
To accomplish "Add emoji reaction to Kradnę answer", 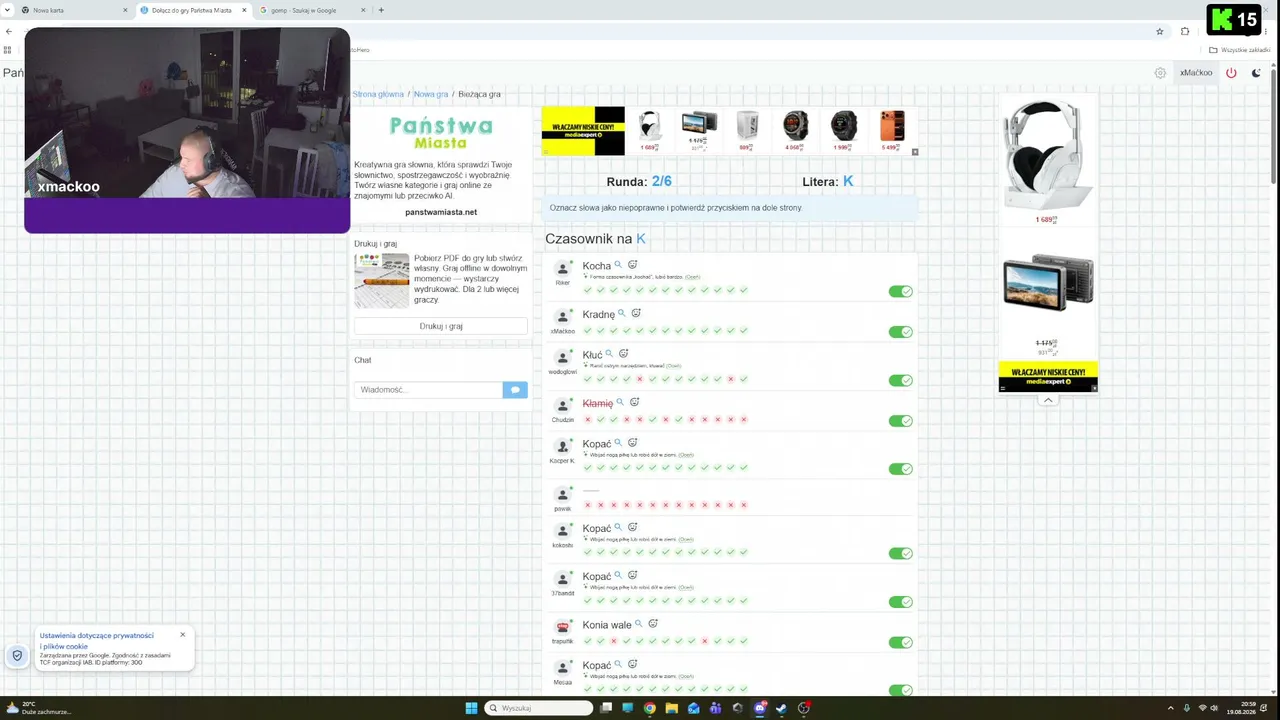I will pos(636,313).
